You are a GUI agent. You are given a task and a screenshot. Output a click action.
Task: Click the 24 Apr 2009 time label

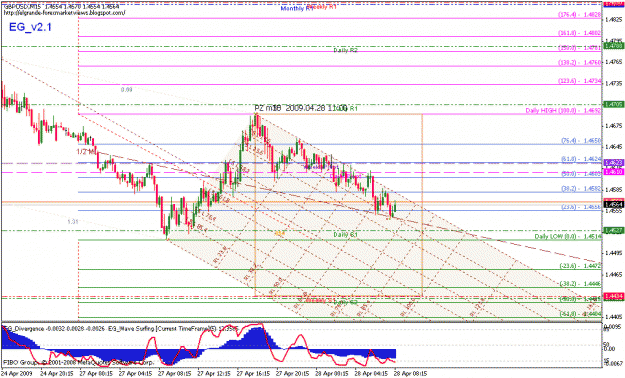(x=16, y=374)
